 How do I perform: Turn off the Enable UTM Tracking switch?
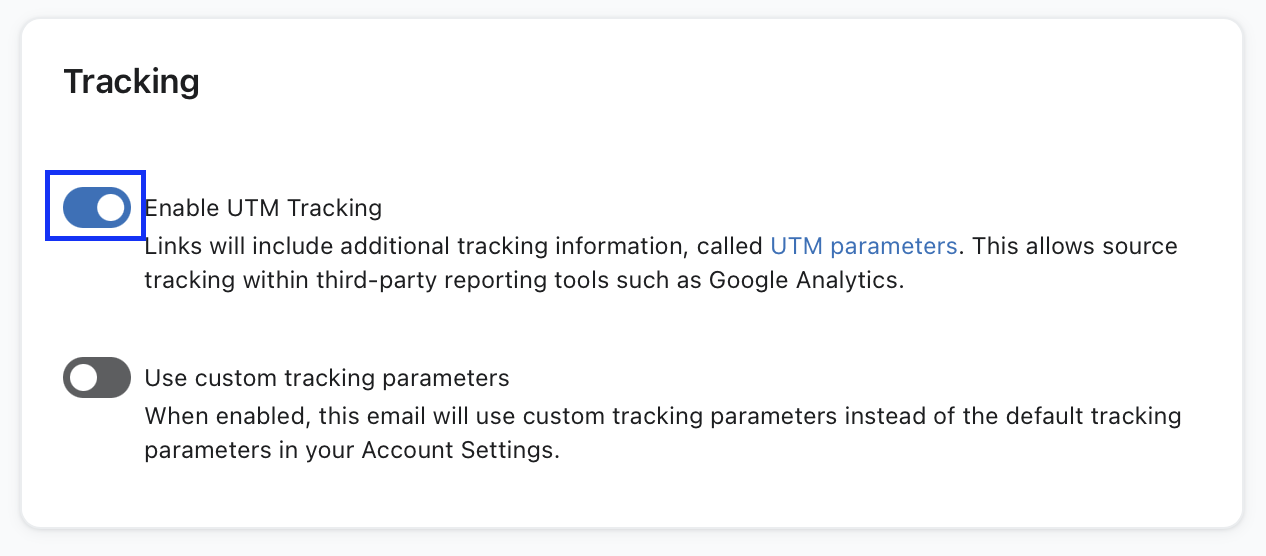(x=96, y=207)
